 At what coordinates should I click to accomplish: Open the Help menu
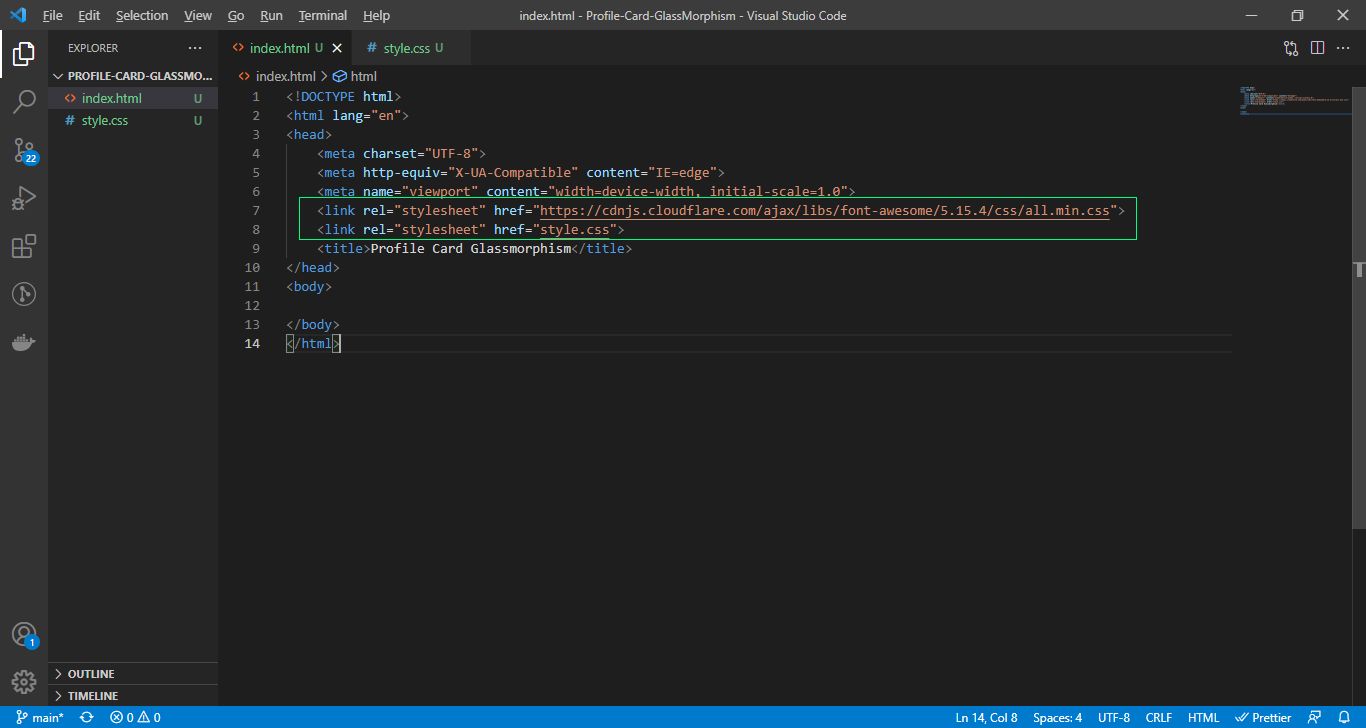coord(376,16)
